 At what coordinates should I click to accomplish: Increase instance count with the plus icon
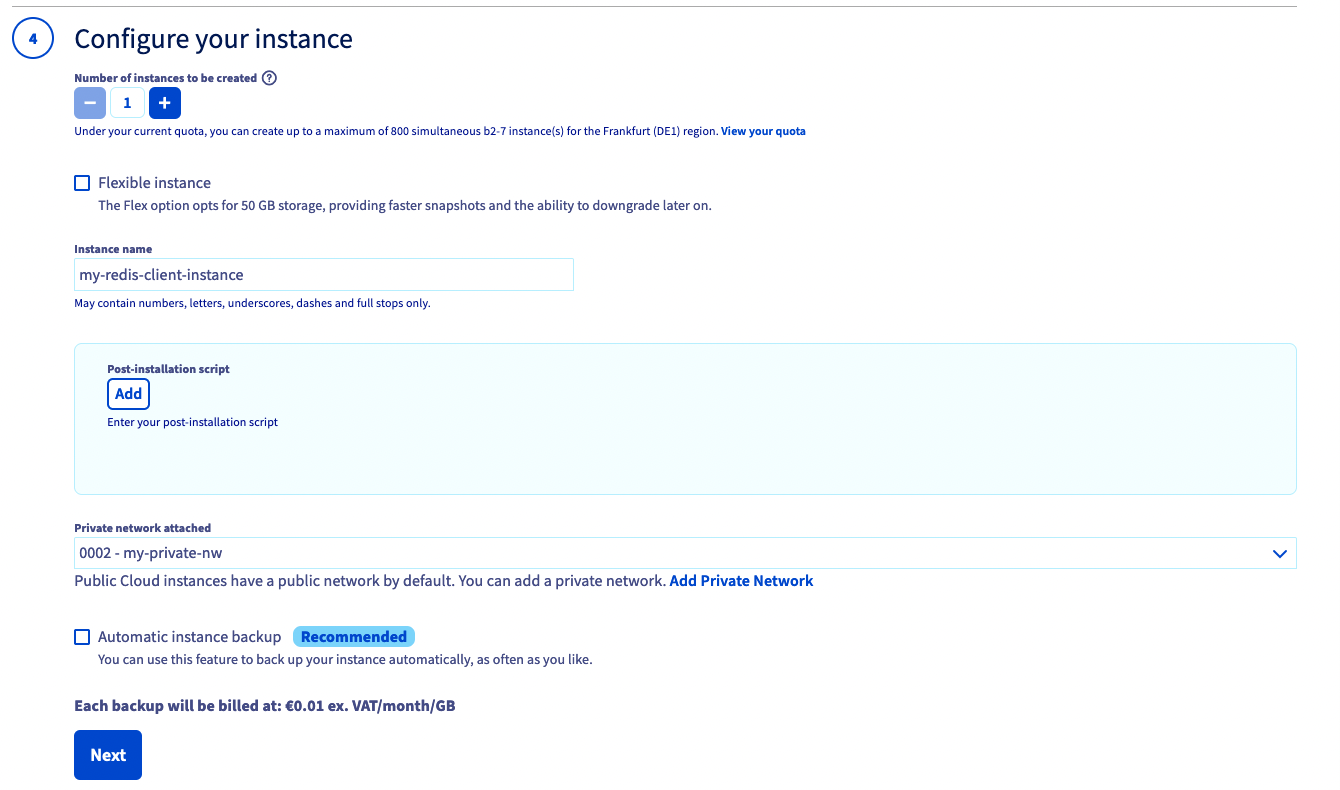(x=164, y=102)
